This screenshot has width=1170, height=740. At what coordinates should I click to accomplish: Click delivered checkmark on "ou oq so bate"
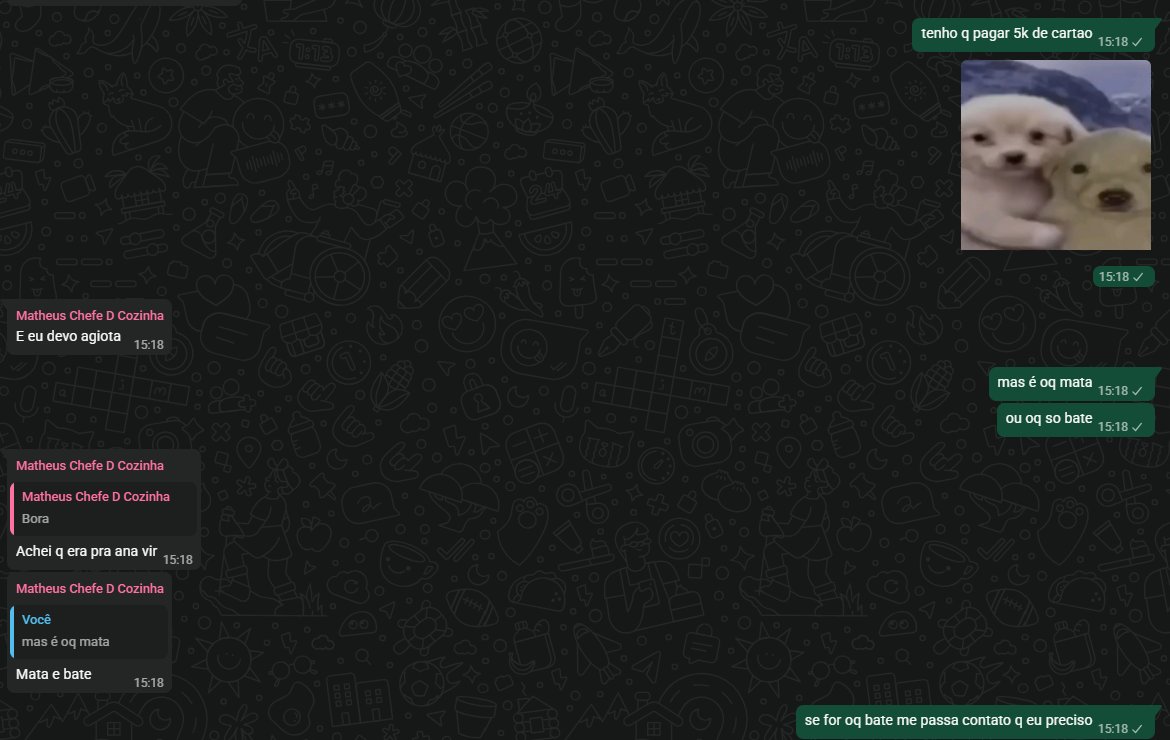pyautogui.click(x=1137, y=427)
